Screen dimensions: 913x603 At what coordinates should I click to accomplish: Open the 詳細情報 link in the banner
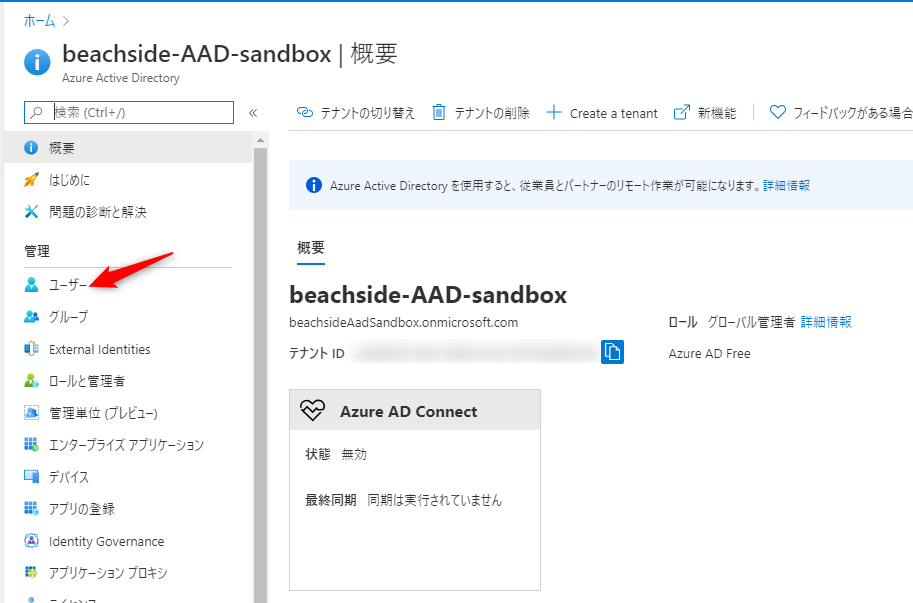tap(789, 185)
